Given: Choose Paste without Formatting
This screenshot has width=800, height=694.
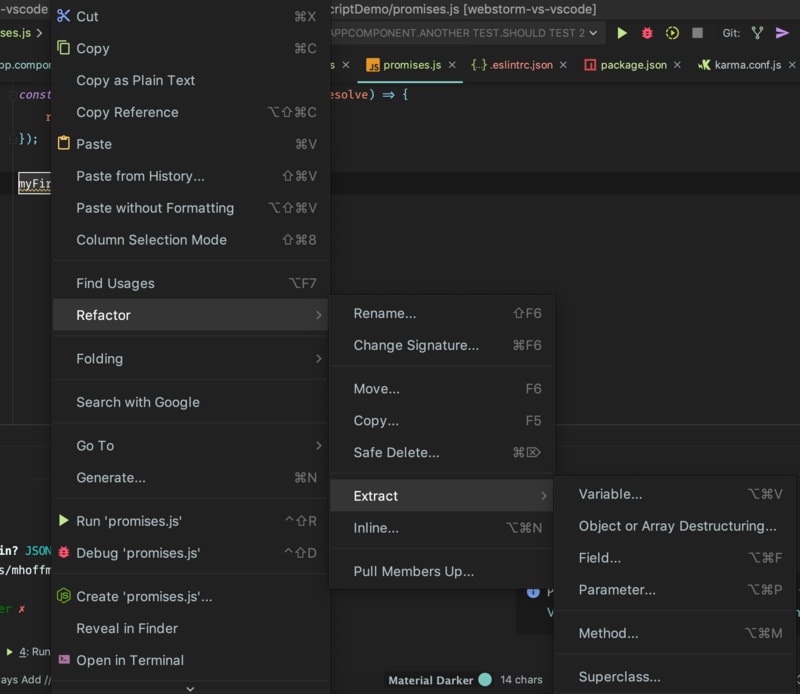Looking at the screenshot, I should [191, 208].
